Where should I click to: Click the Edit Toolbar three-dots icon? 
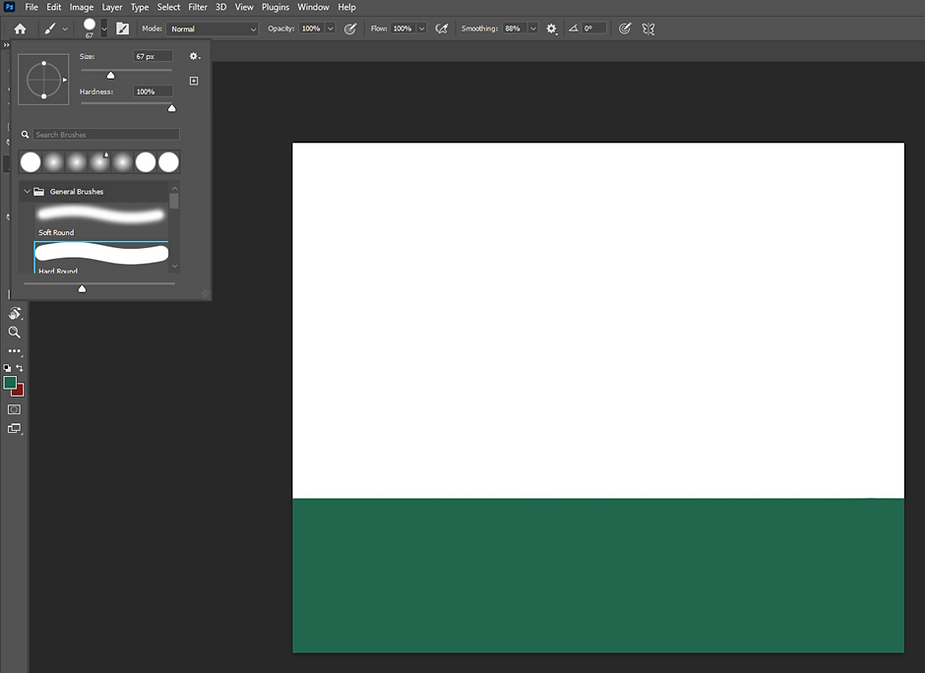pos(14,351)
